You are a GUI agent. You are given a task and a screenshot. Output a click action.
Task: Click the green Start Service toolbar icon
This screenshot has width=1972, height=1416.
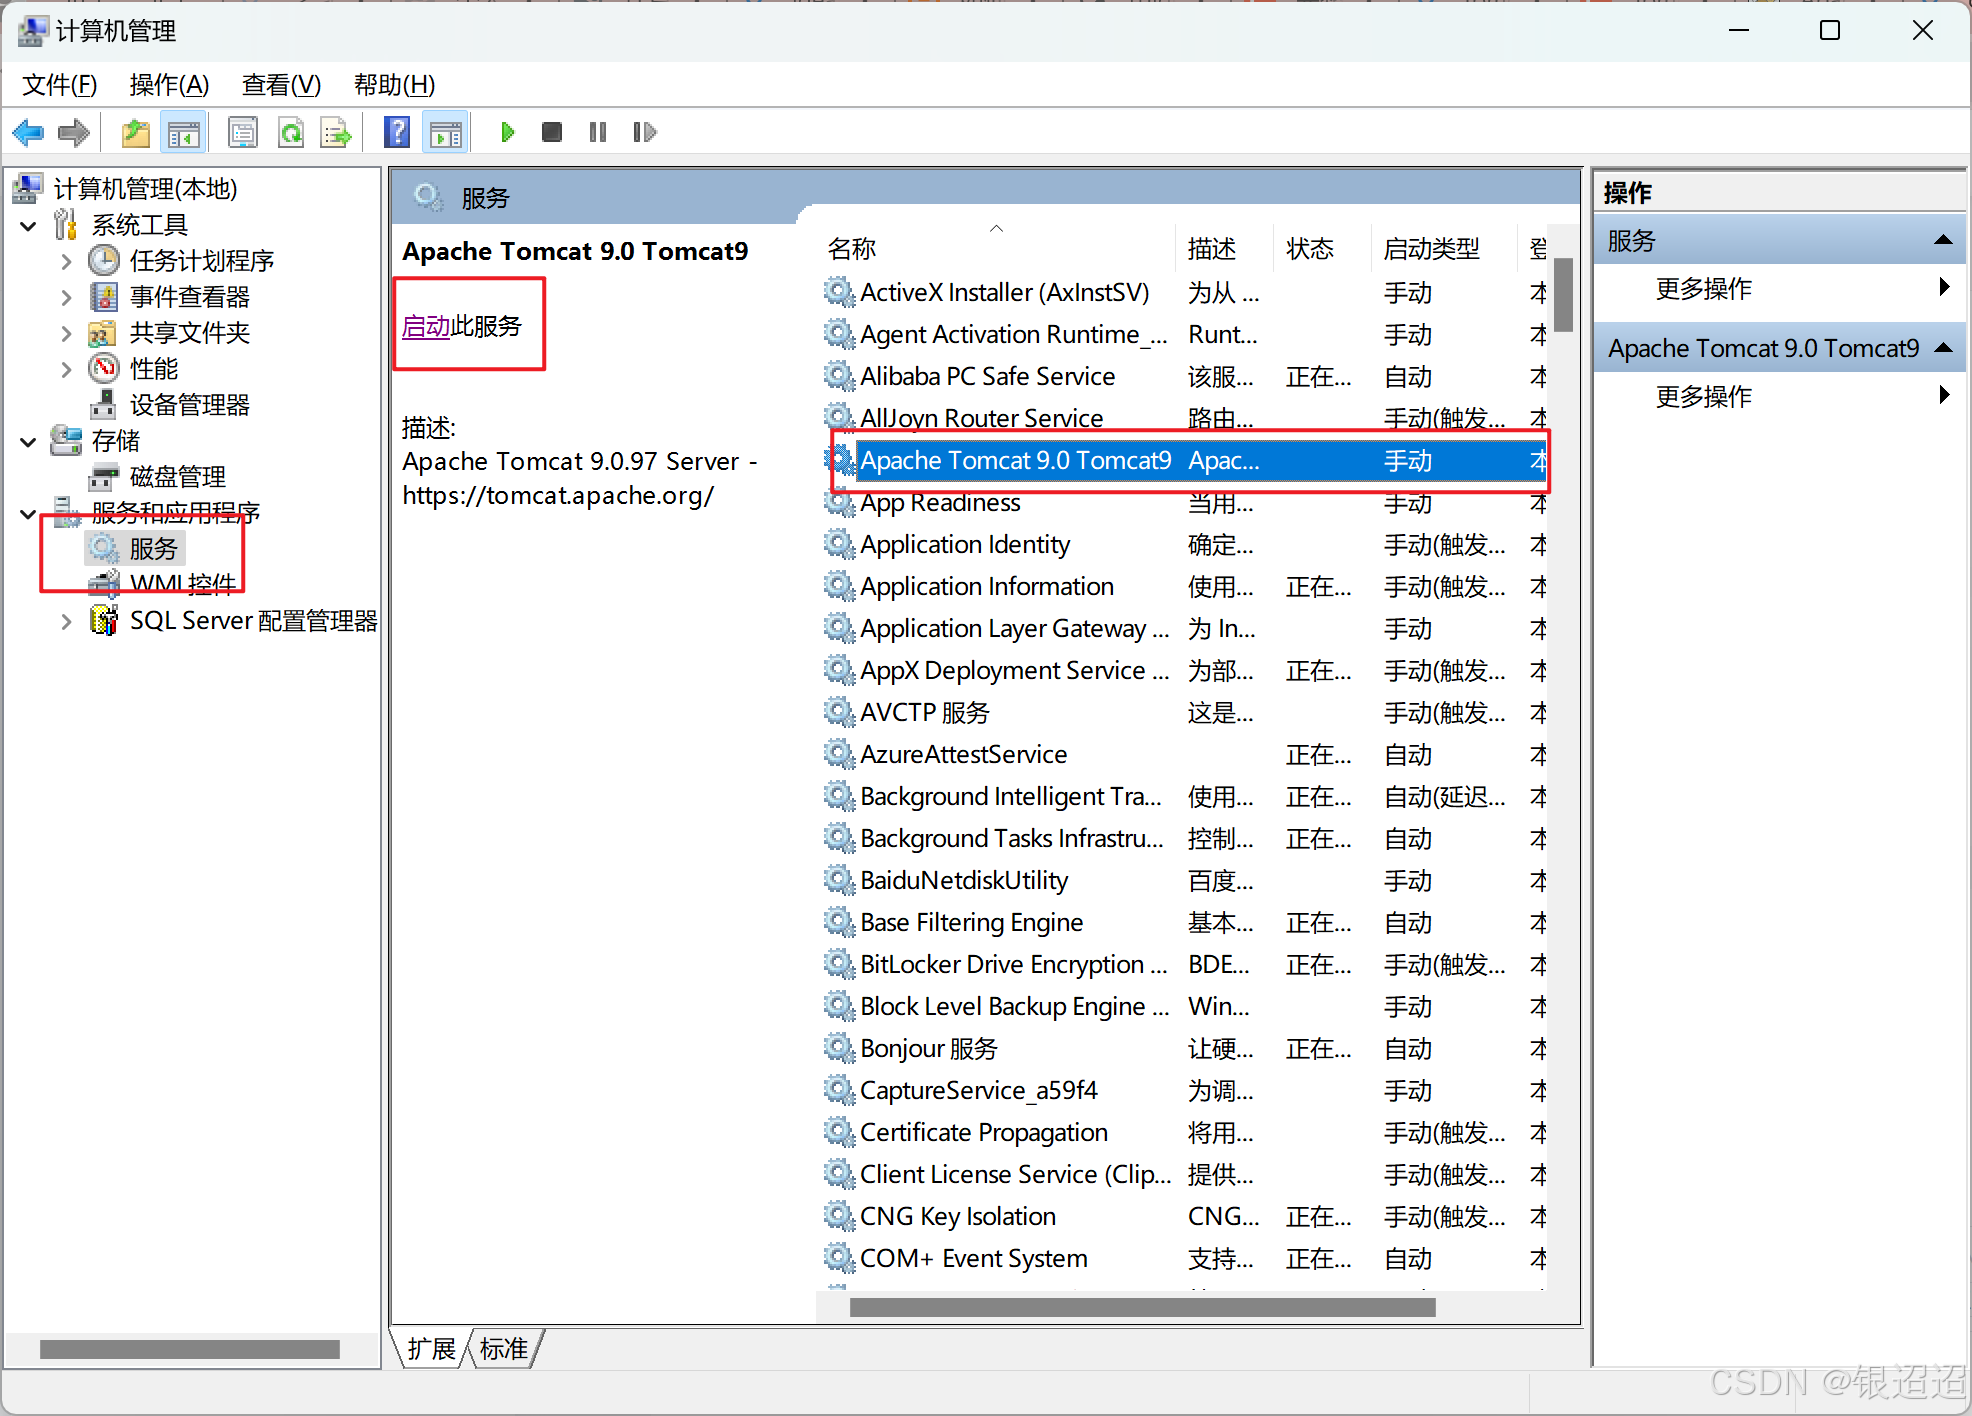point(507,132)
